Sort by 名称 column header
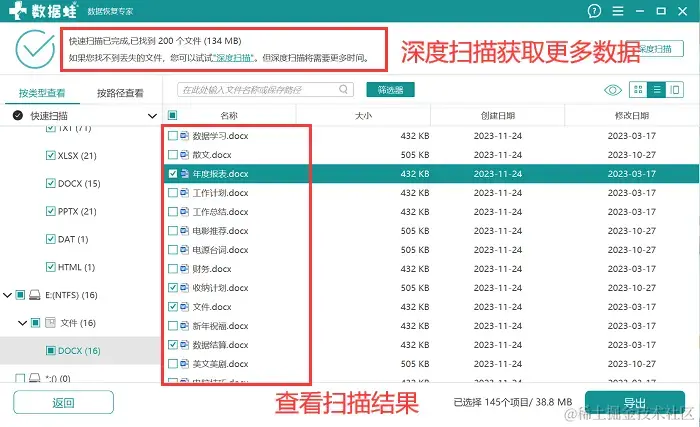 coord(229,116)
